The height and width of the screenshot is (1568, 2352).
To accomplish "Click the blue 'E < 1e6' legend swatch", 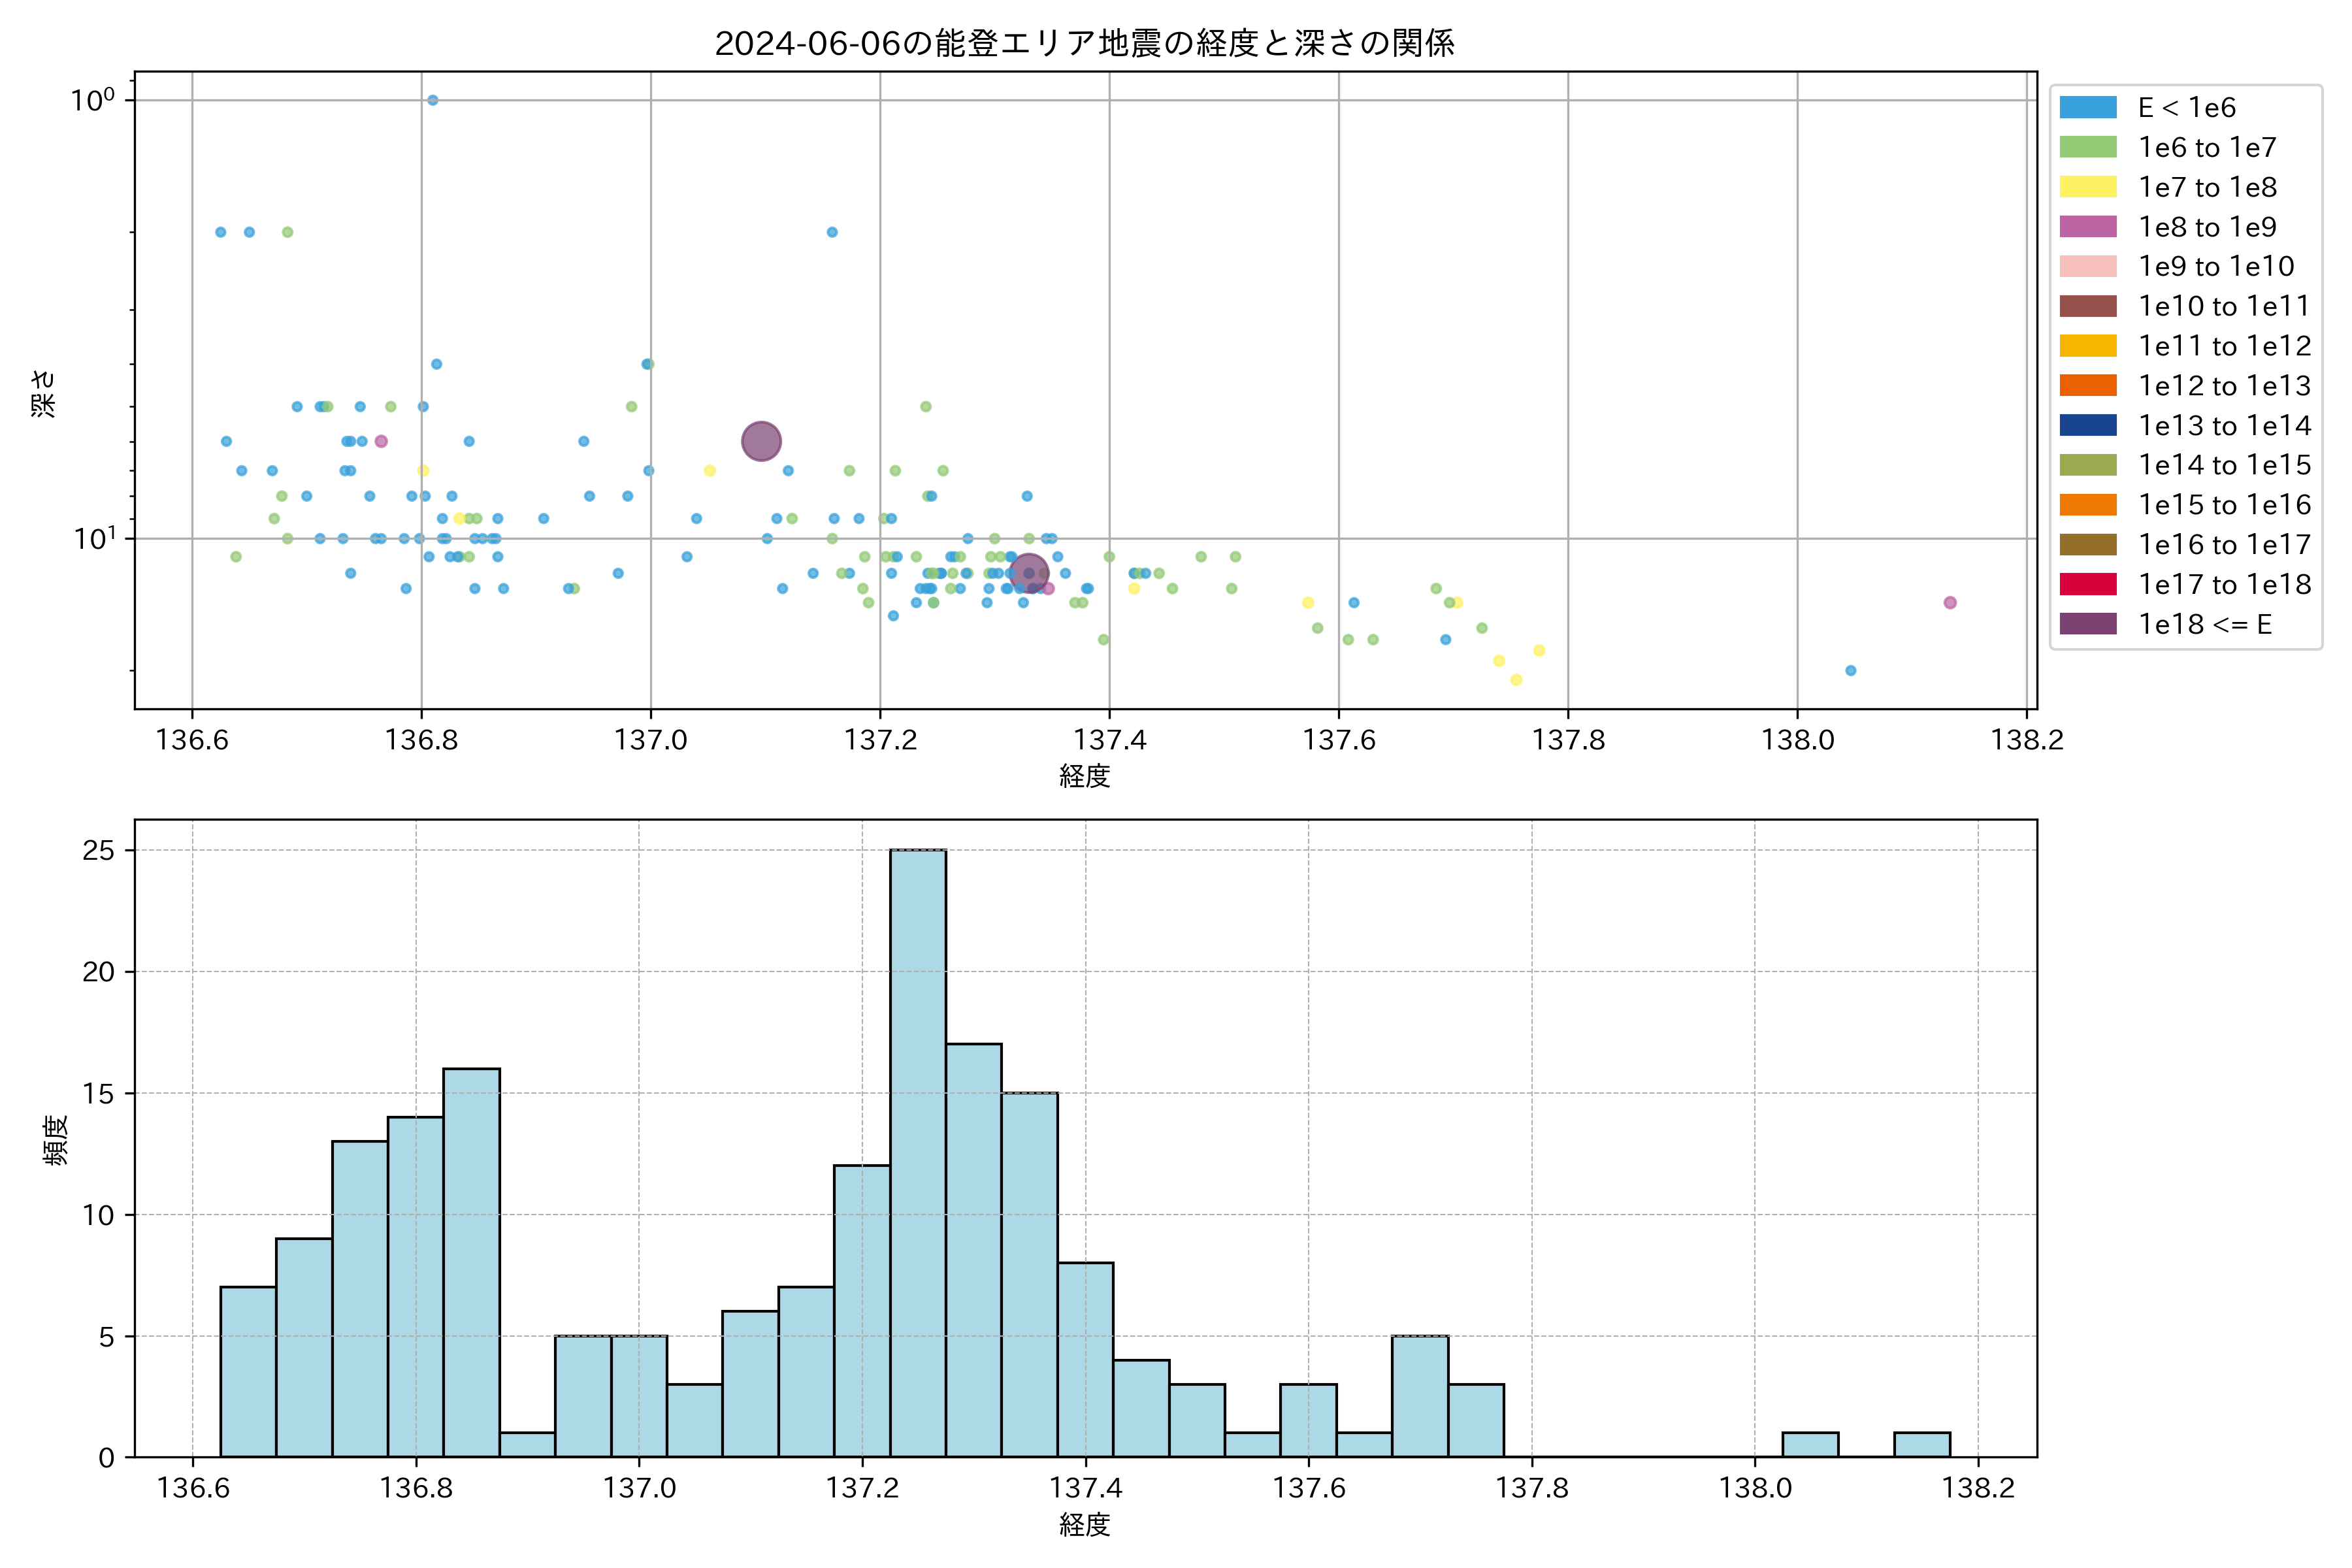I will (2088, 108).
